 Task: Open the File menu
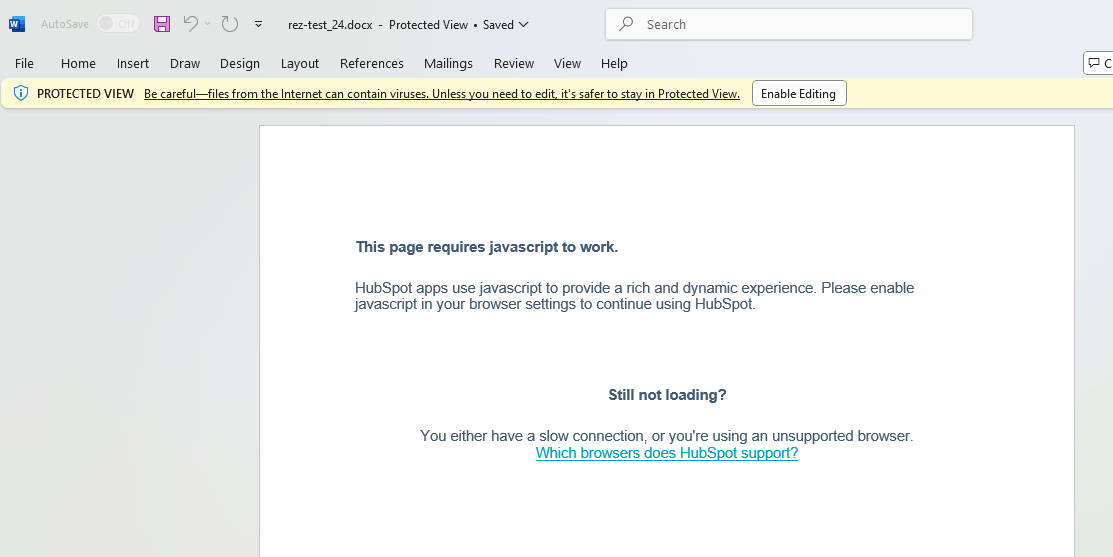pyautogui.click(x=24, y=63)
